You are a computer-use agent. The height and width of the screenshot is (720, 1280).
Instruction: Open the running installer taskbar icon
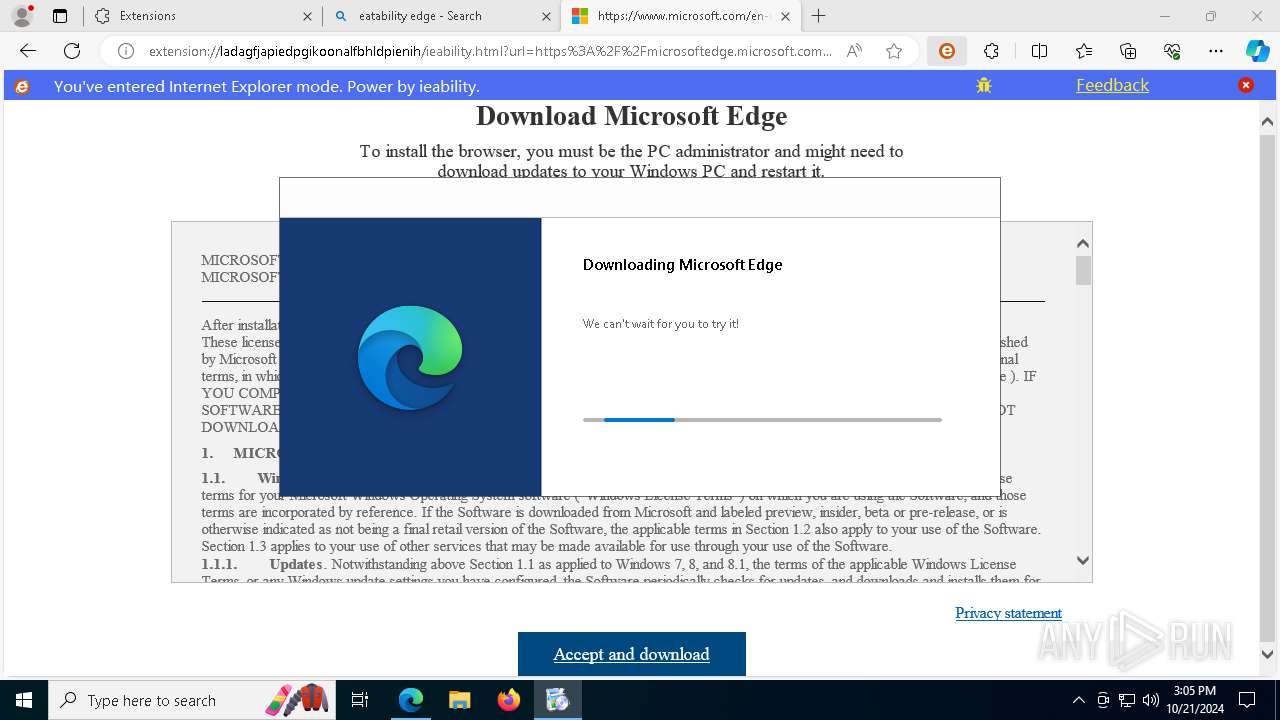[x=557, y=700]
